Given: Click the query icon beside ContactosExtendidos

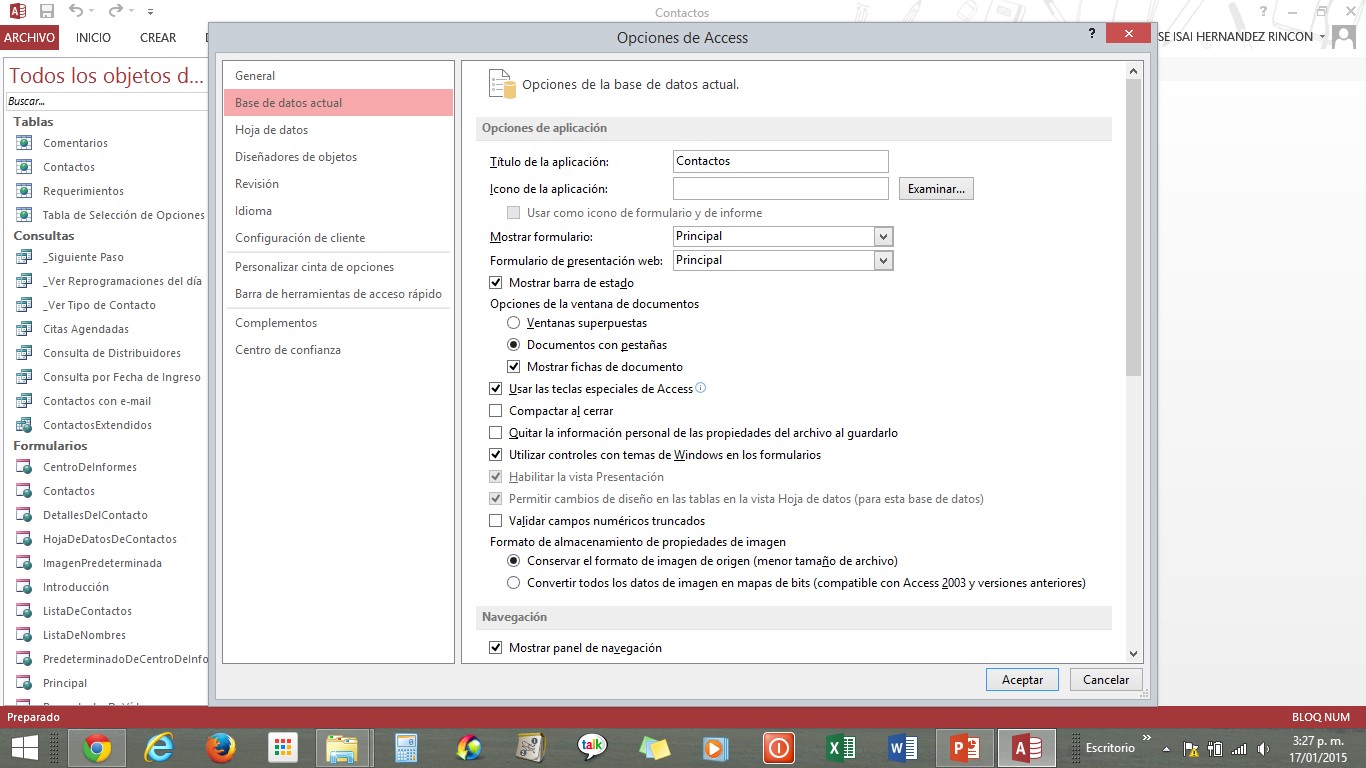Looking at the screenshot, I should click(24, 425).
